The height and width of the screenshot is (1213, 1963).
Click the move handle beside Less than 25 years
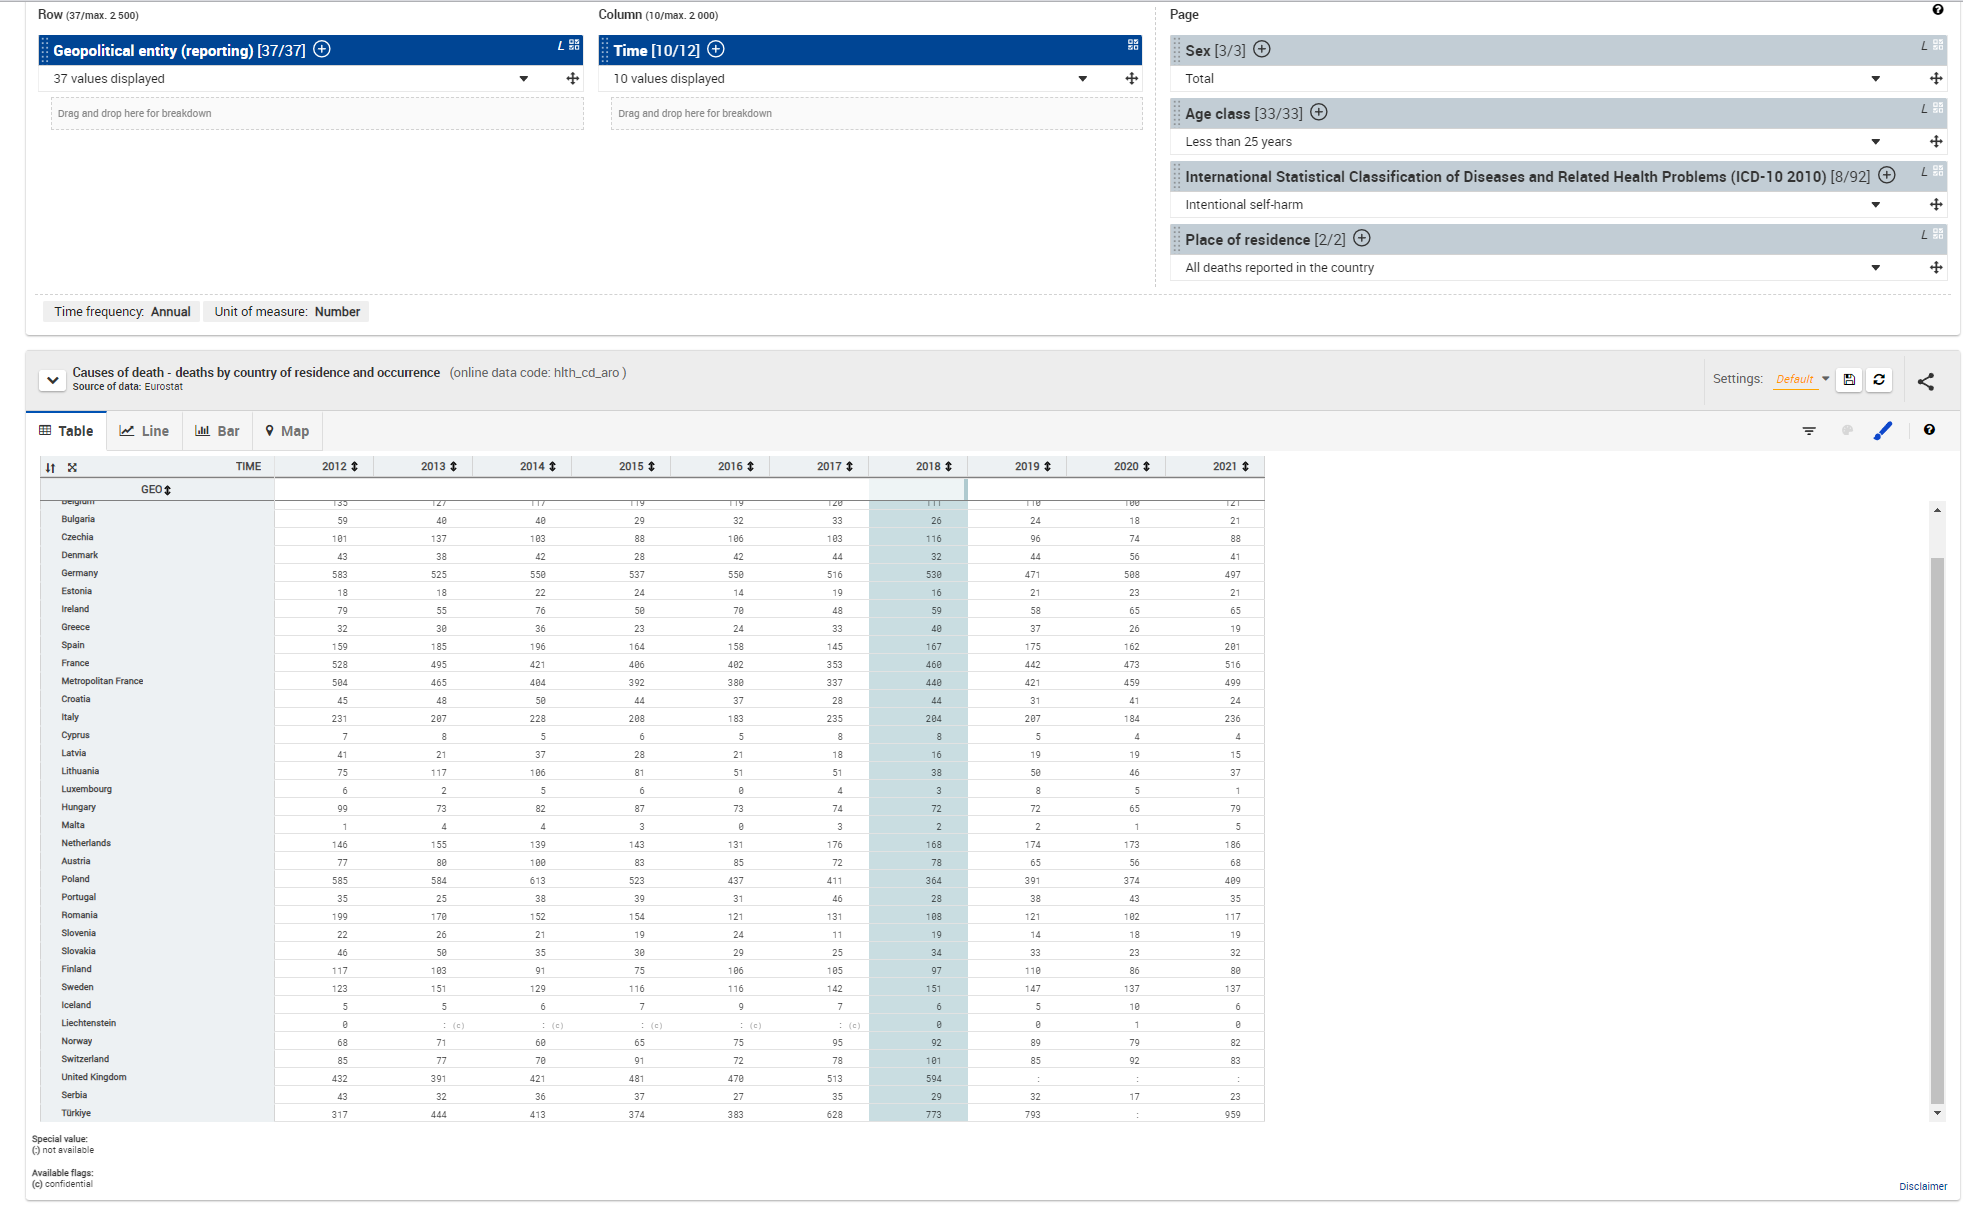[x=1936, y=142]
